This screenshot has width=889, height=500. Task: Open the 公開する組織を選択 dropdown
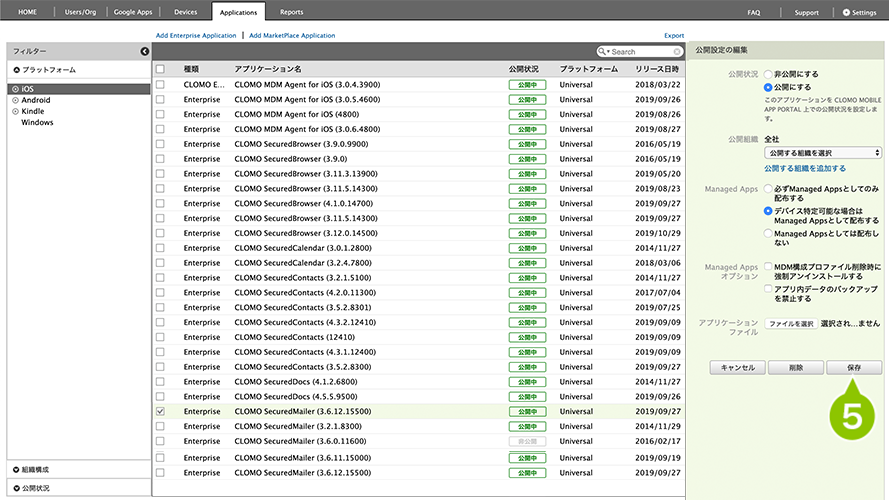[823, 153]
